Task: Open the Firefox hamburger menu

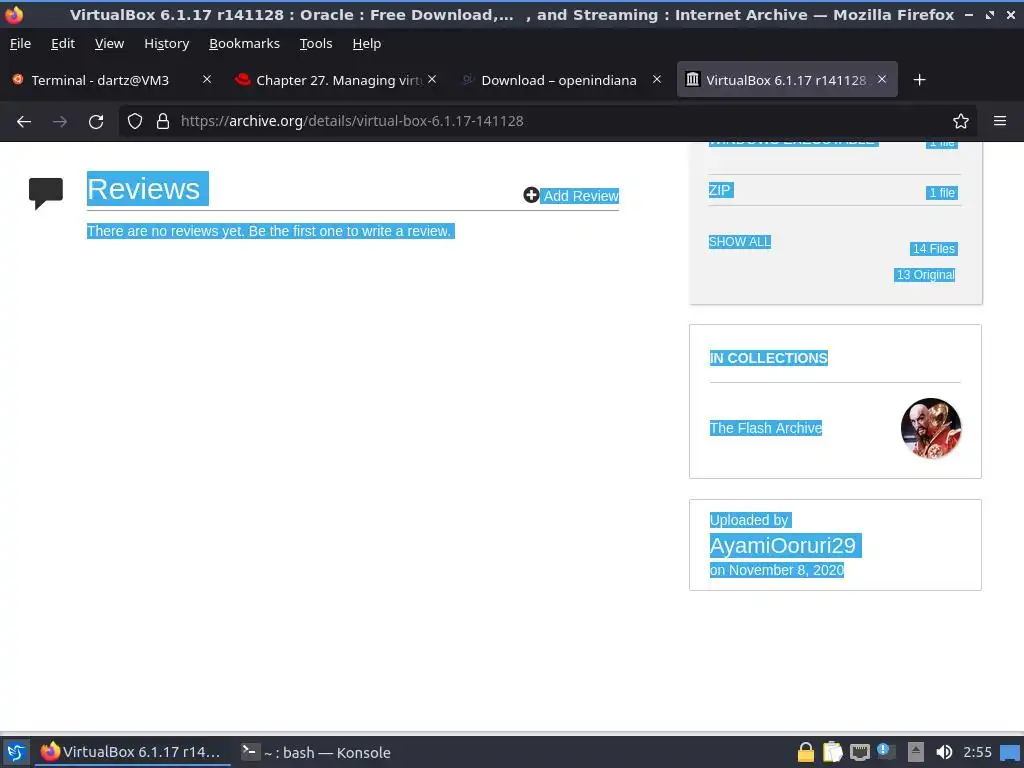Action: (1000, 121)
